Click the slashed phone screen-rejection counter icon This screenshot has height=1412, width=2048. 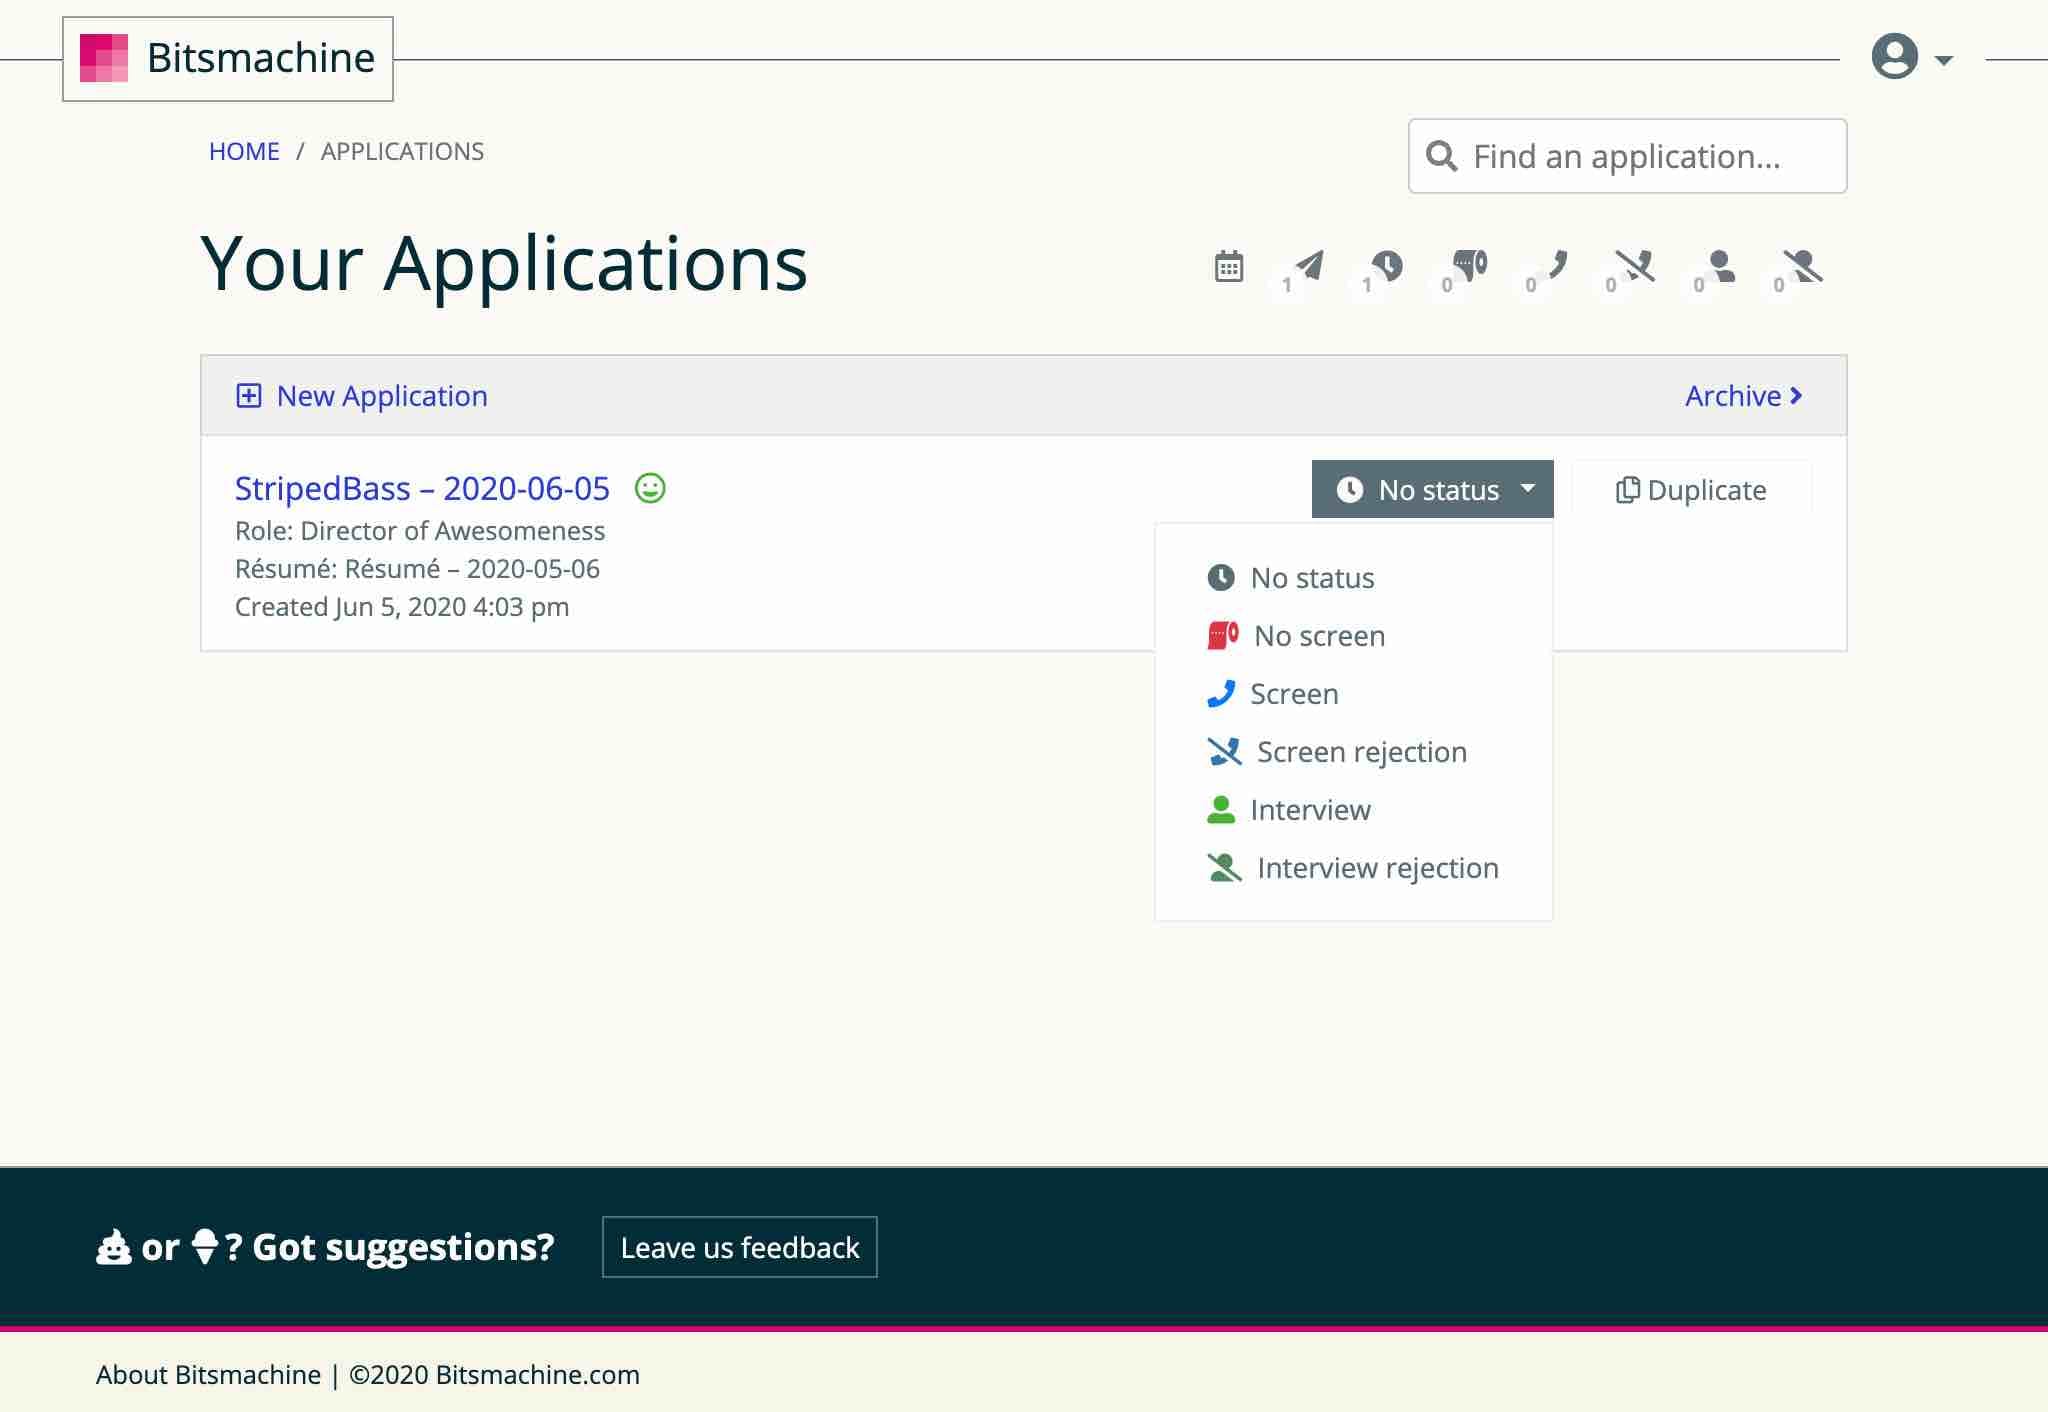pos(1635,266)
